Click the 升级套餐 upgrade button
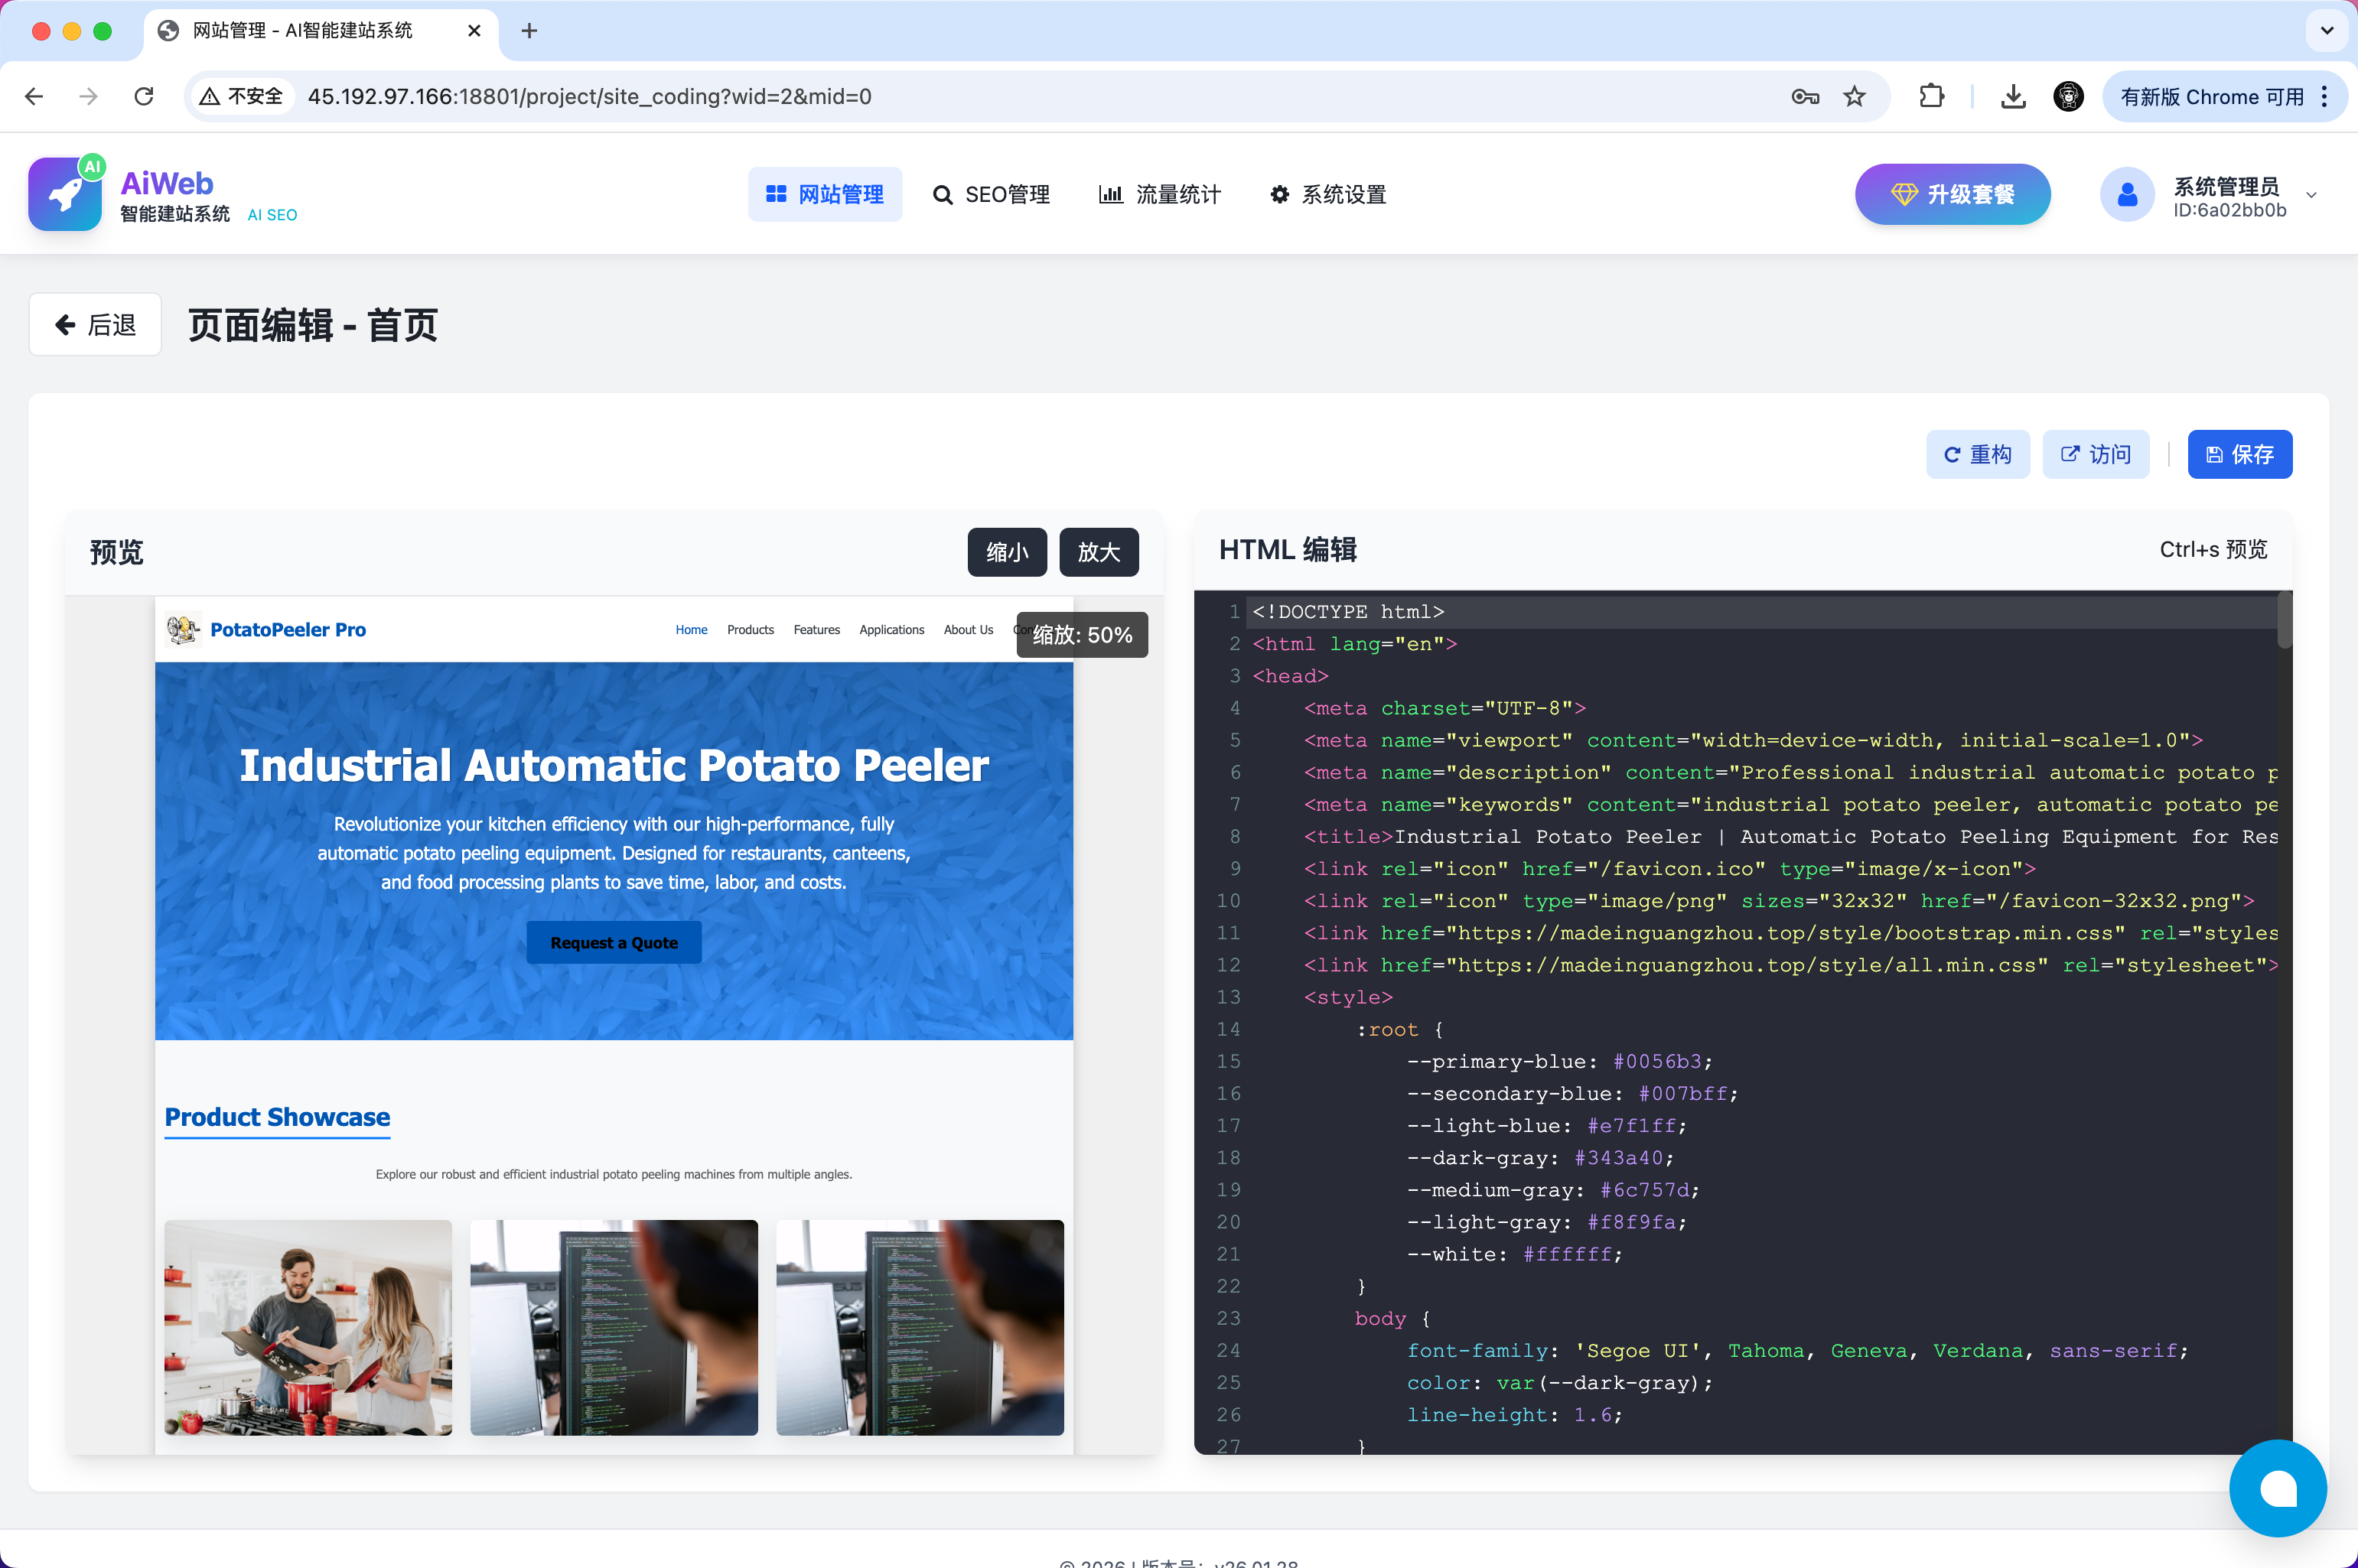 tap(1952, 194)
